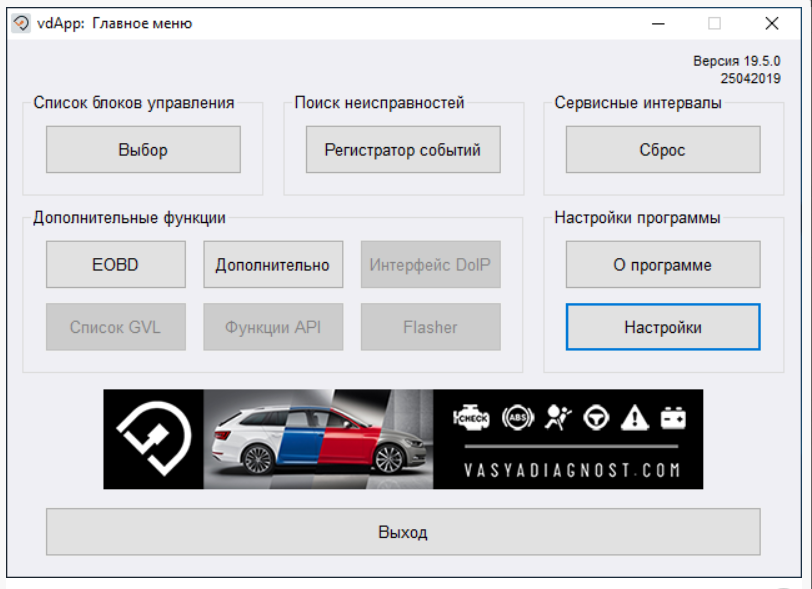The image size is (812, 589).
Task: Open Регистратор событий fault search
Action: click(x=403, y=149)
